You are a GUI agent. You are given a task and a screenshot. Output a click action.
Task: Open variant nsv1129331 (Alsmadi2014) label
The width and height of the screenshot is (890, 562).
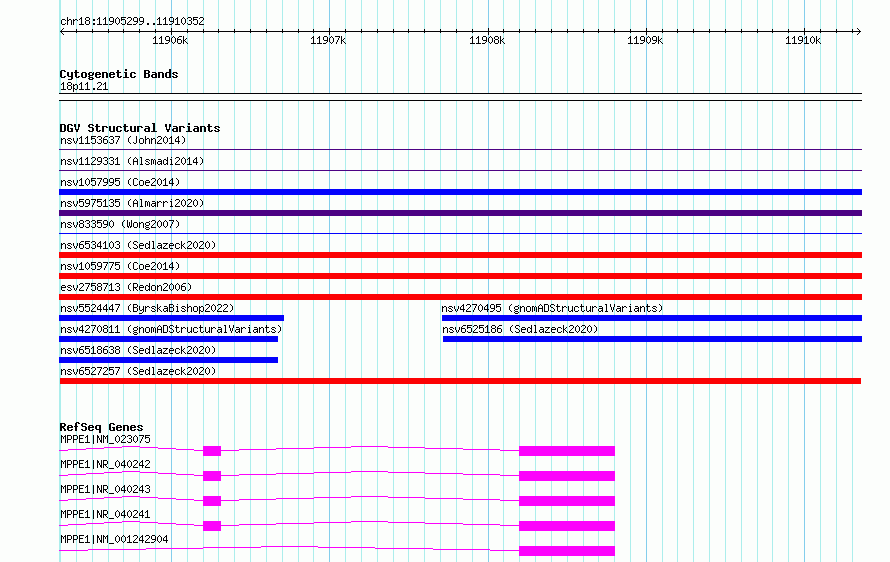tap(132, 161)
